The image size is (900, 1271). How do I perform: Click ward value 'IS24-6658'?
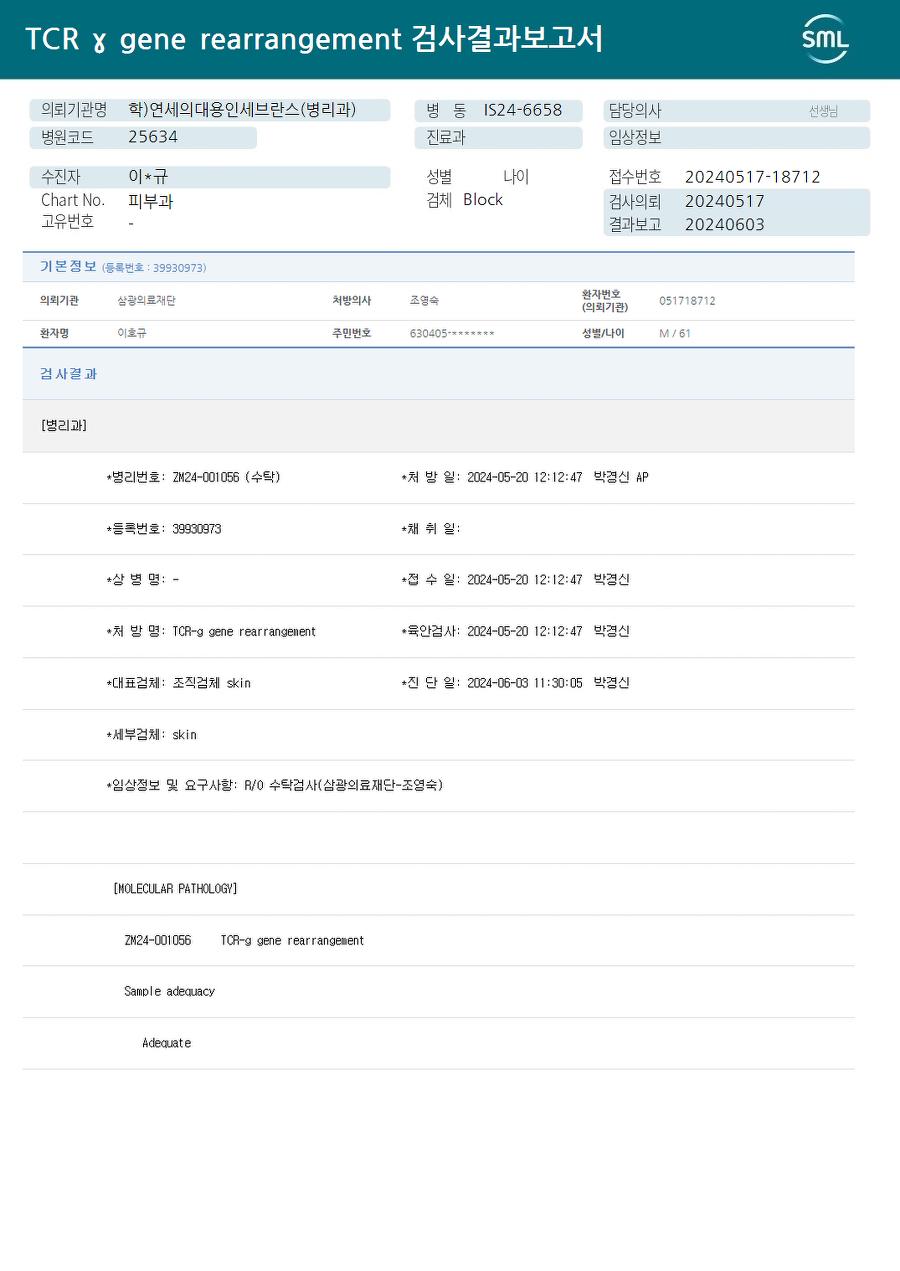point(523,110)
